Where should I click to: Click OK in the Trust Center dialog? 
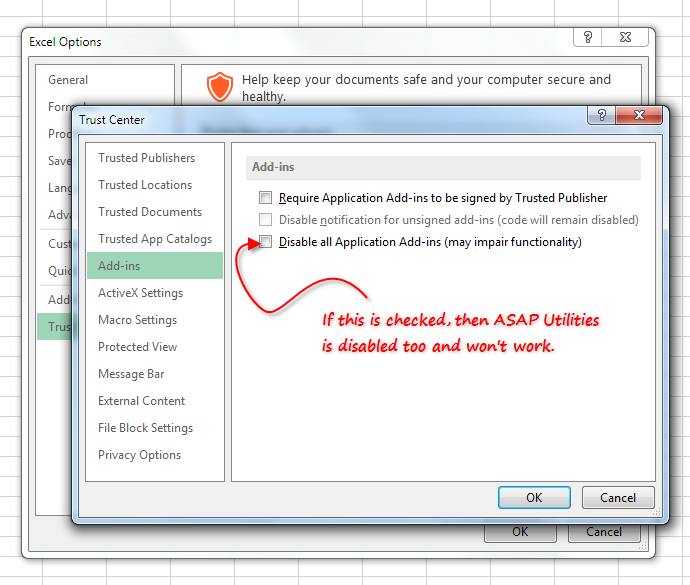[x=534, y=497]
